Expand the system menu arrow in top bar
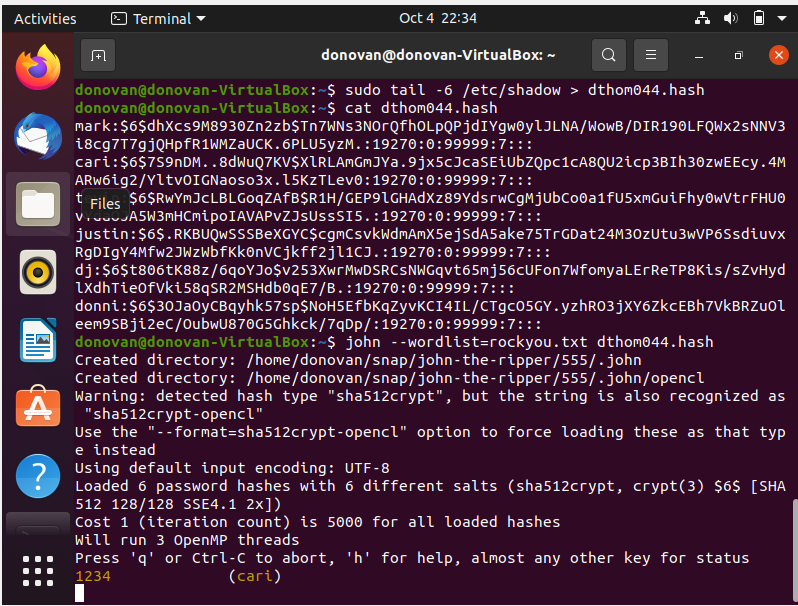This screenshot has width=798, height=606. click(782, 19)
